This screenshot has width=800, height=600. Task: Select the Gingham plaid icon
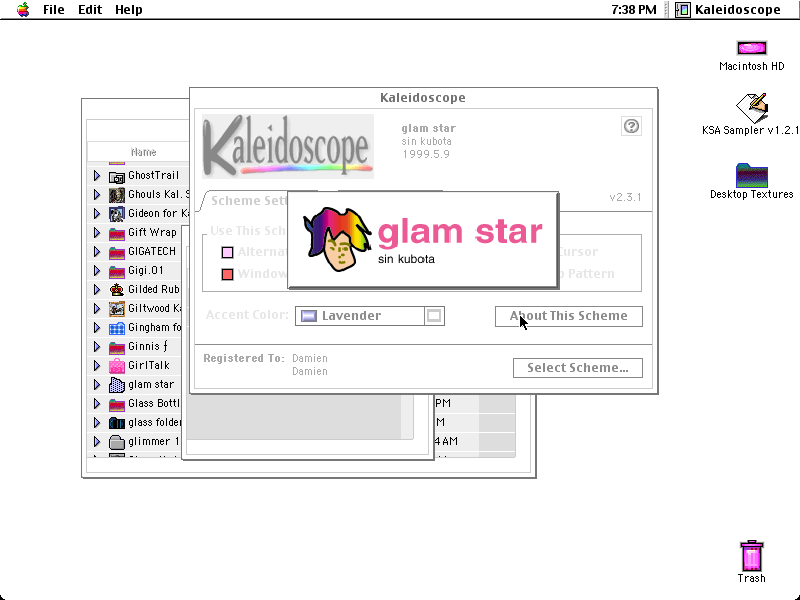click(x=117, y=328)
